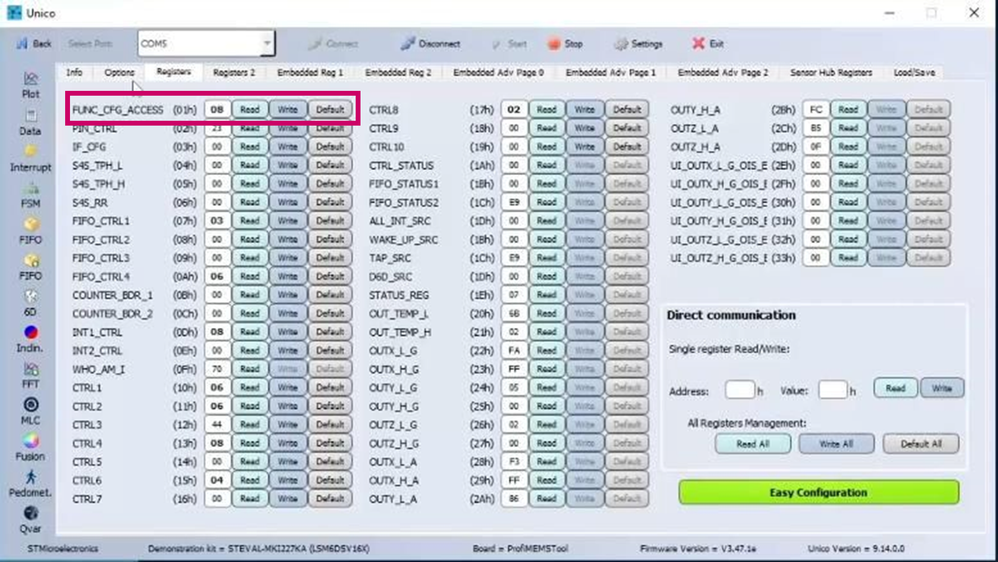The image size is (998, 562).
Task: Switch to the Options tab
Action: [x=119, y=73]
